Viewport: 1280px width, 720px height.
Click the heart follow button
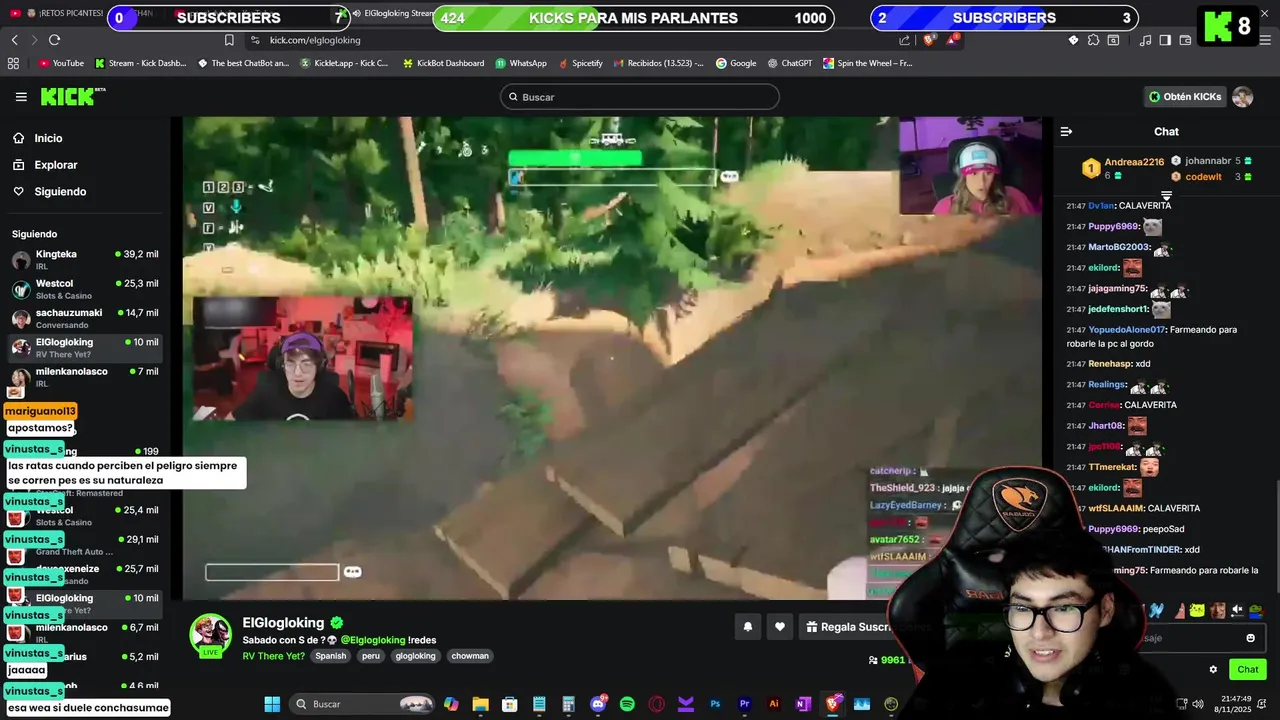click(x=780, y=627)
